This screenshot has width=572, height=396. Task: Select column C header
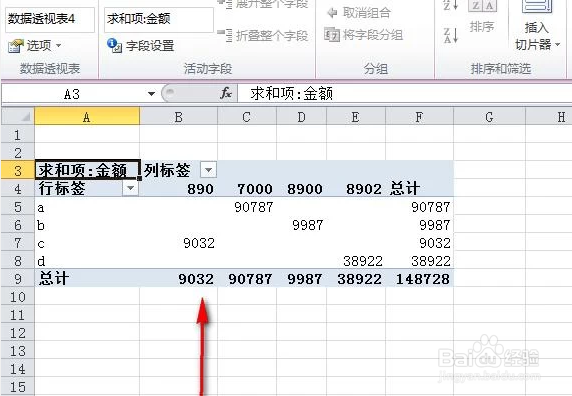tap(247, 117)
